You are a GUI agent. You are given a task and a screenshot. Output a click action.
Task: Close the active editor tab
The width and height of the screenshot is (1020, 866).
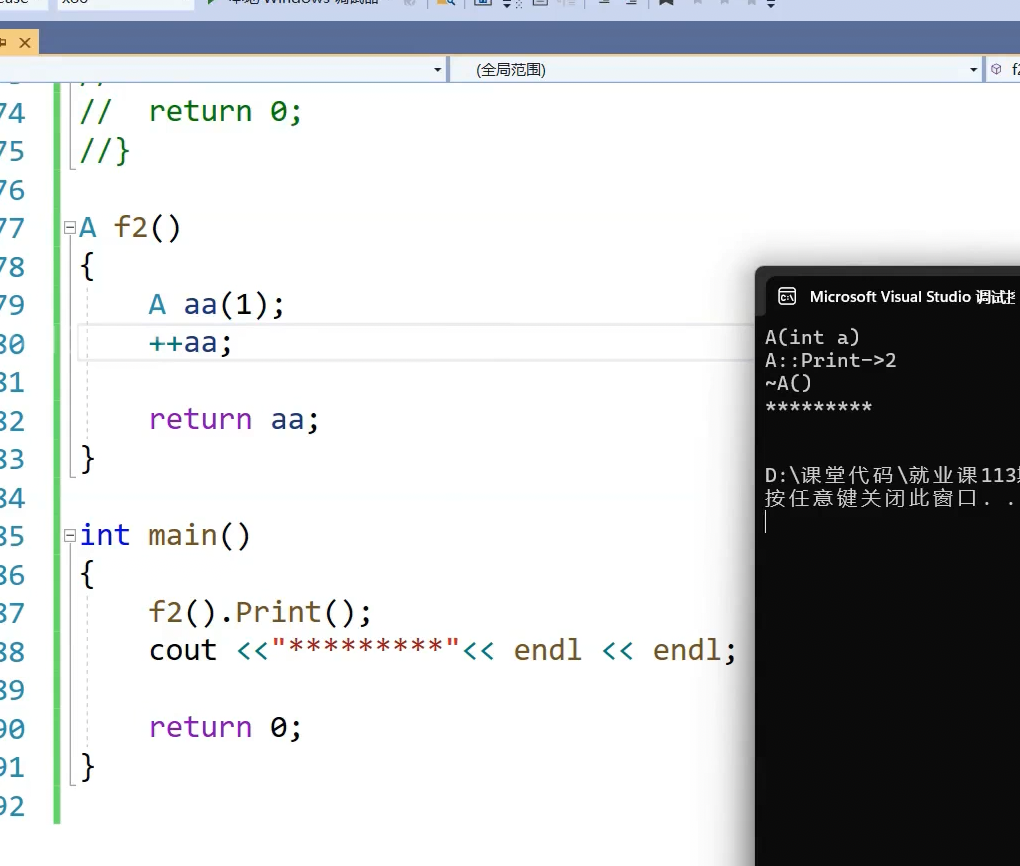(x=25, y=43)
